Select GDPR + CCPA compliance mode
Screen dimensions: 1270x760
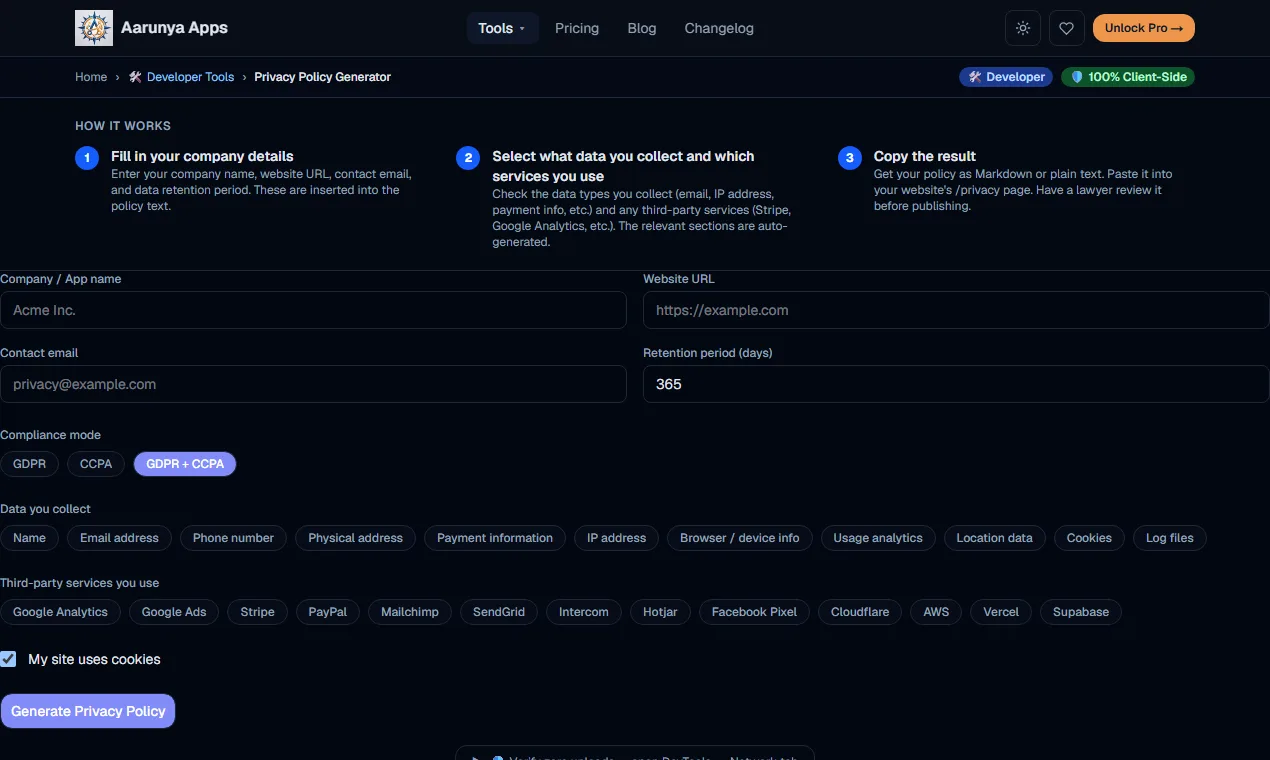[185, 464]
